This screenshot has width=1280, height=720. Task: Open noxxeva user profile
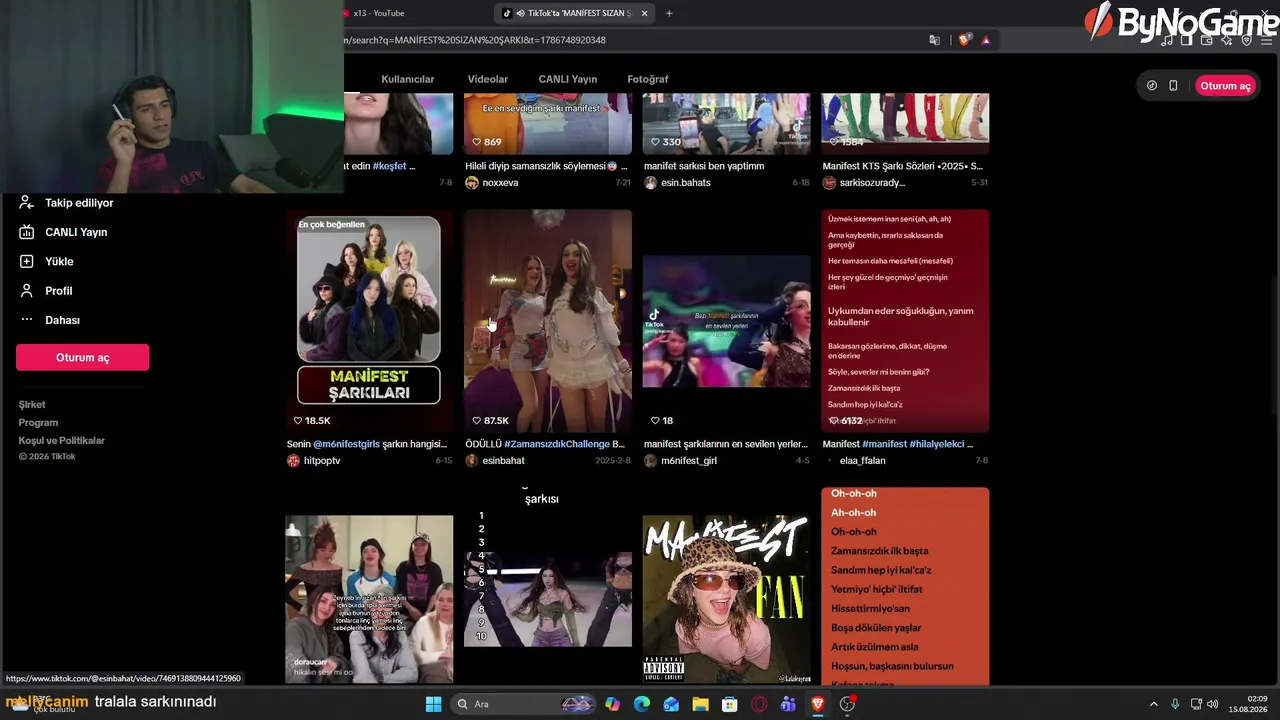tap(500, 183)
